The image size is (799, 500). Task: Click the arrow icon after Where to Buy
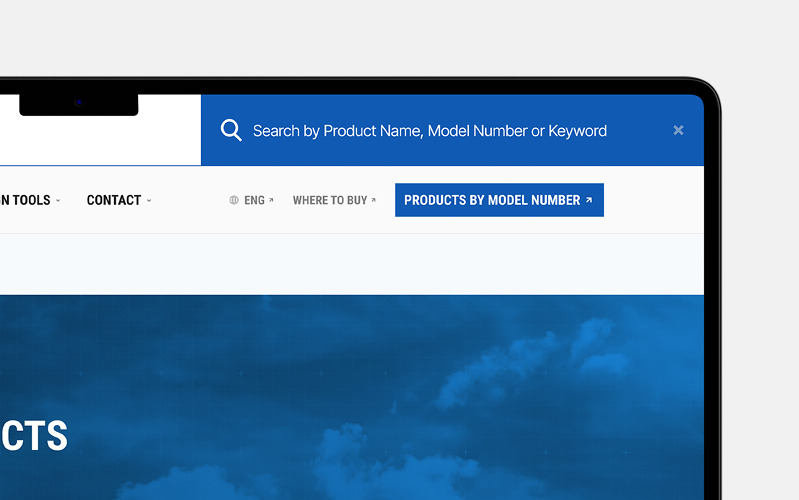pyautogui.click(x=374, y=200)
